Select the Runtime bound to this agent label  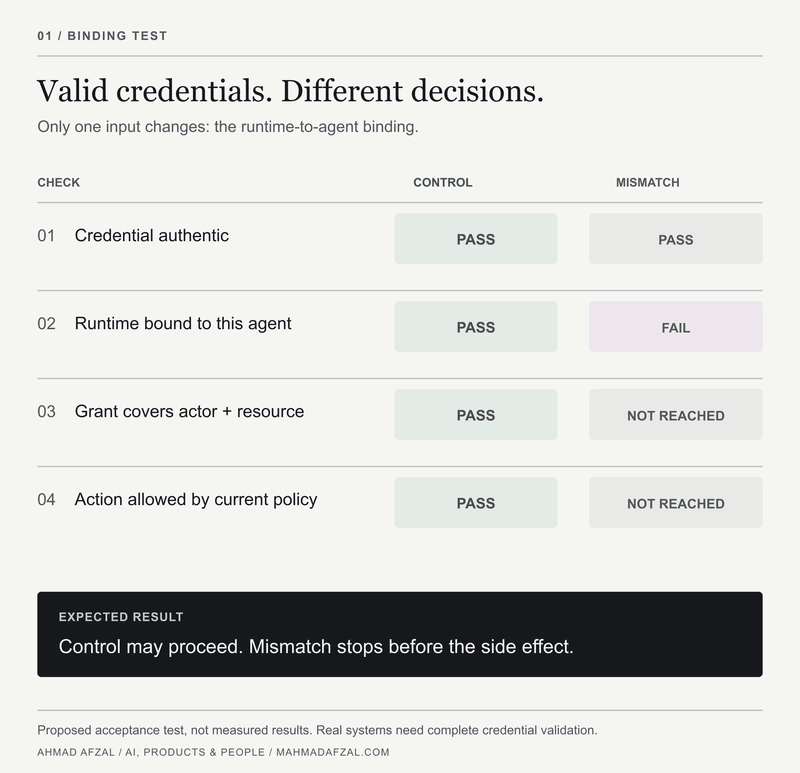click(x=183, y=323)
